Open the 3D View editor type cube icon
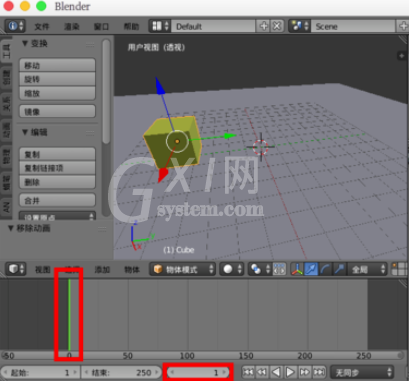 point(15,269)
